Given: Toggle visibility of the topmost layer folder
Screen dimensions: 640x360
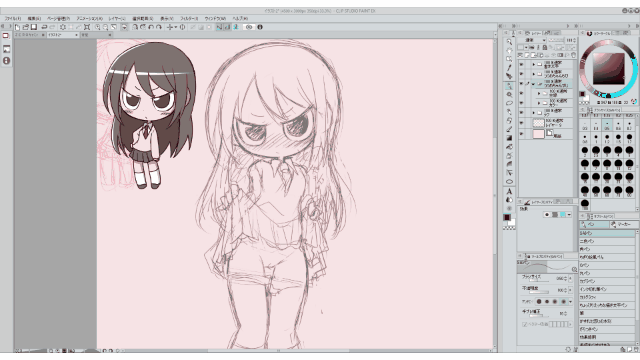Looking at the screenshot, I should point(521,64).
